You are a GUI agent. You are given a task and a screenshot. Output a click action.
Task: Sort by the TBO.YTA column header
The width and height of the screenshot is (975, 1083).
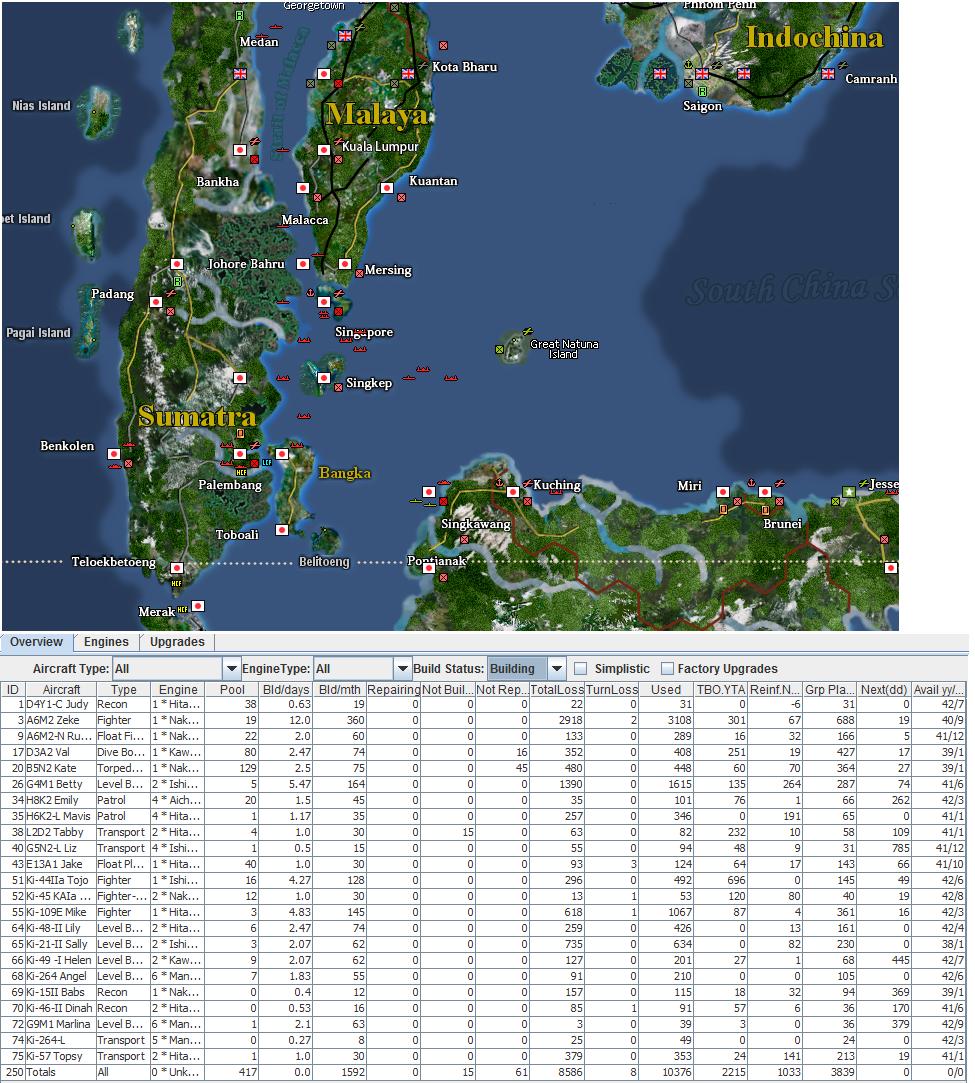pos(720,689)
